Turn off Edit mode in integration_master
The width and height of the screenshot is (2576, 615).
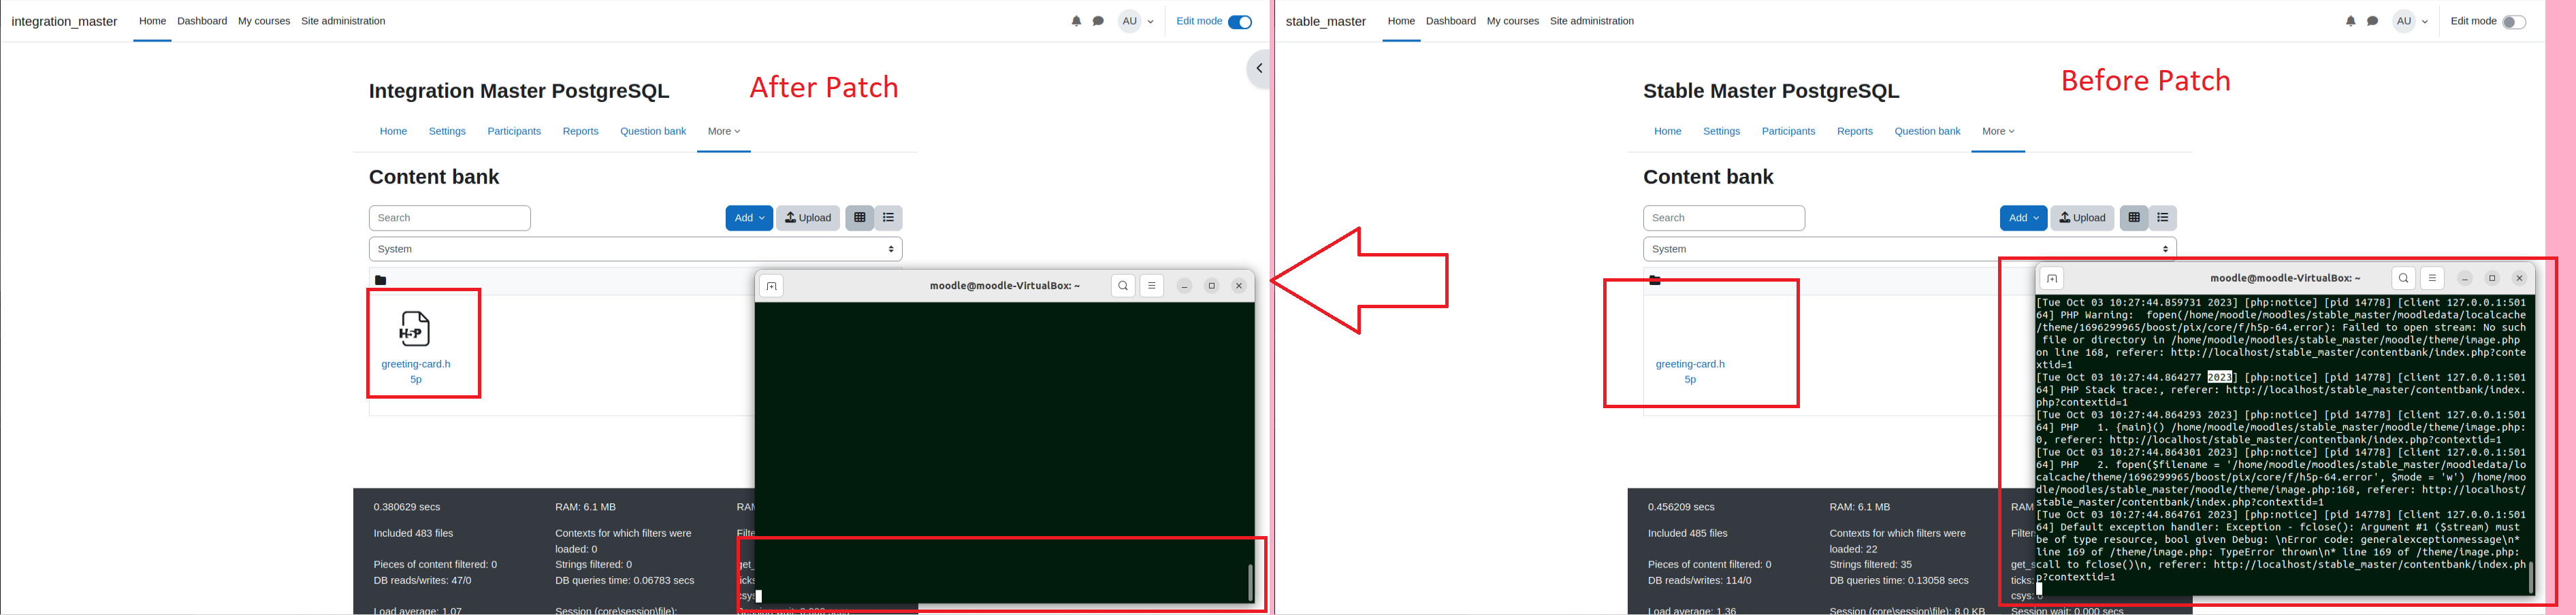tap(1240, 22)
